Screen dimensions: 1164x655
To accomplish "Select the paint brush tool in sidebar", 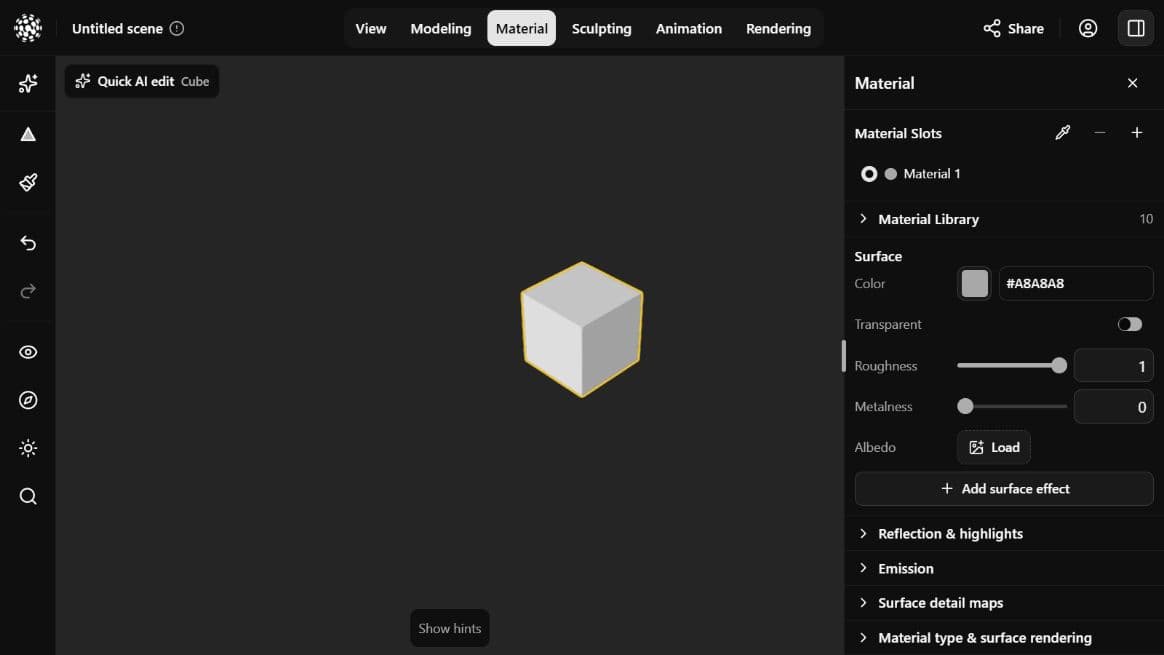I will click(x=27, y=182).
